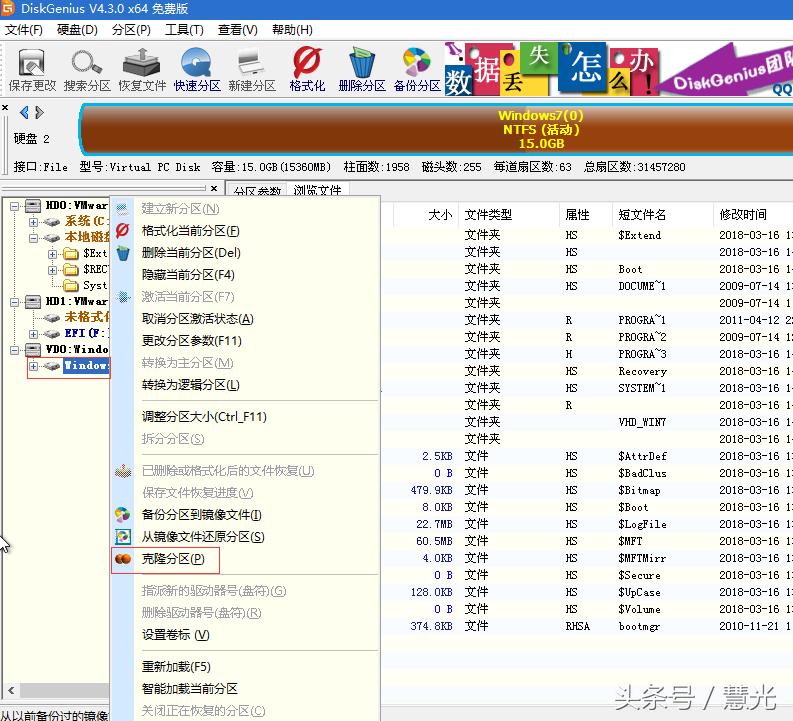Image resolution: width=793 pixels, height=721 pixels.
Task: Choose 转换为逻辑分区(L) menu entry
Action: tap(191, 385)
